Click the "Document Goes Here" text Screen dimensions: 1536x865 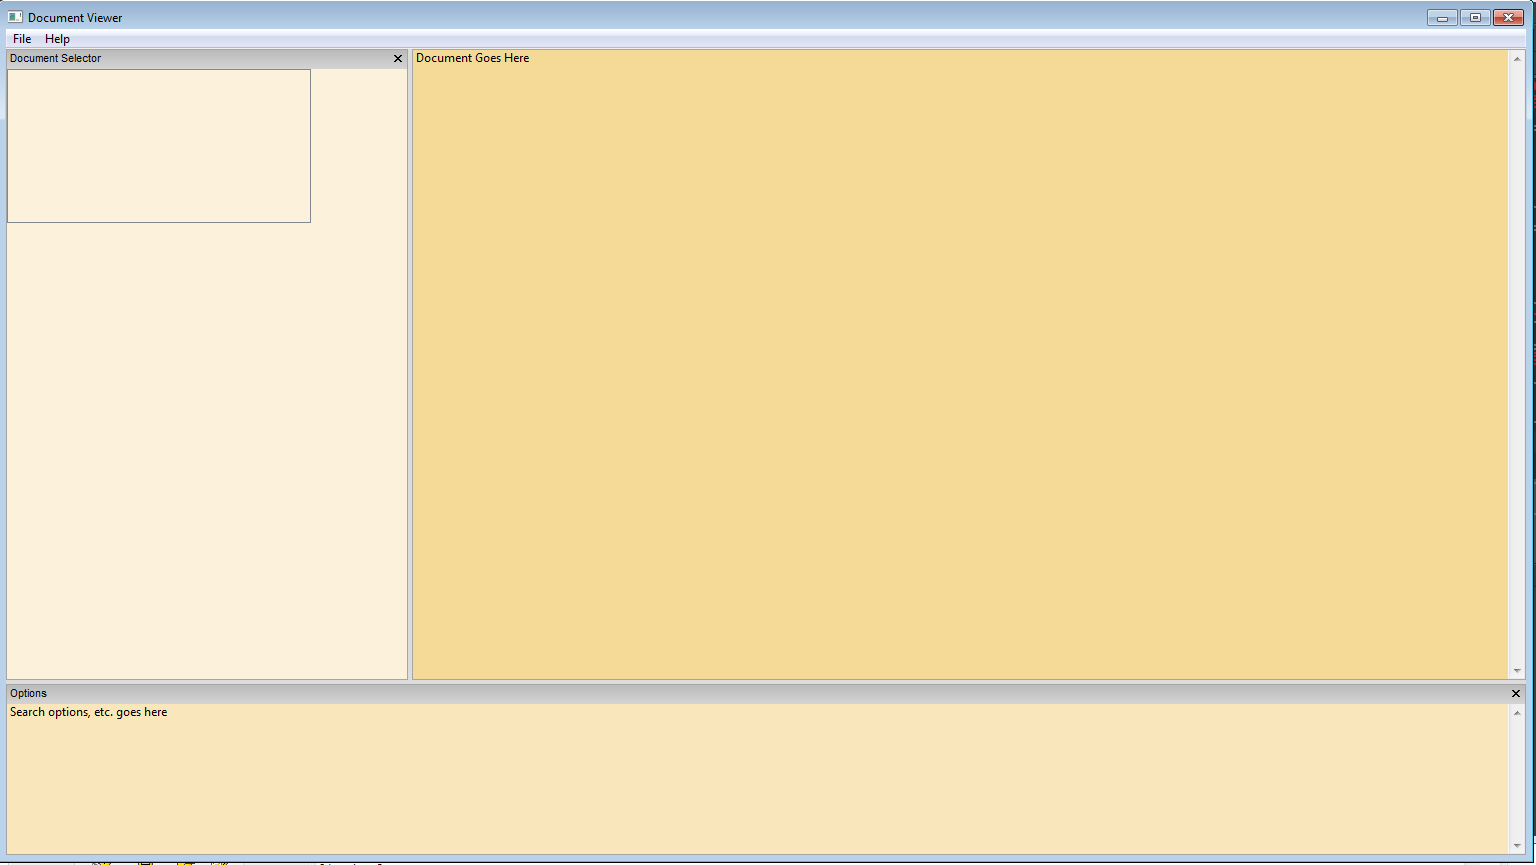coord(472,58)
